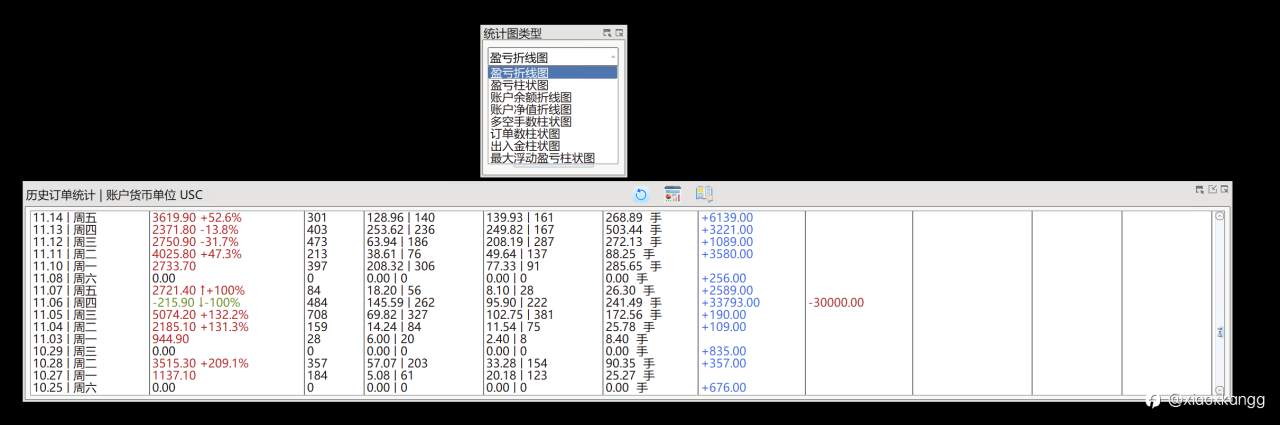Viewport: 1280px width, 425px height.
Task: Select the row 11.03 | 周一
Action: pyautogui.click(x=620, y=339)
